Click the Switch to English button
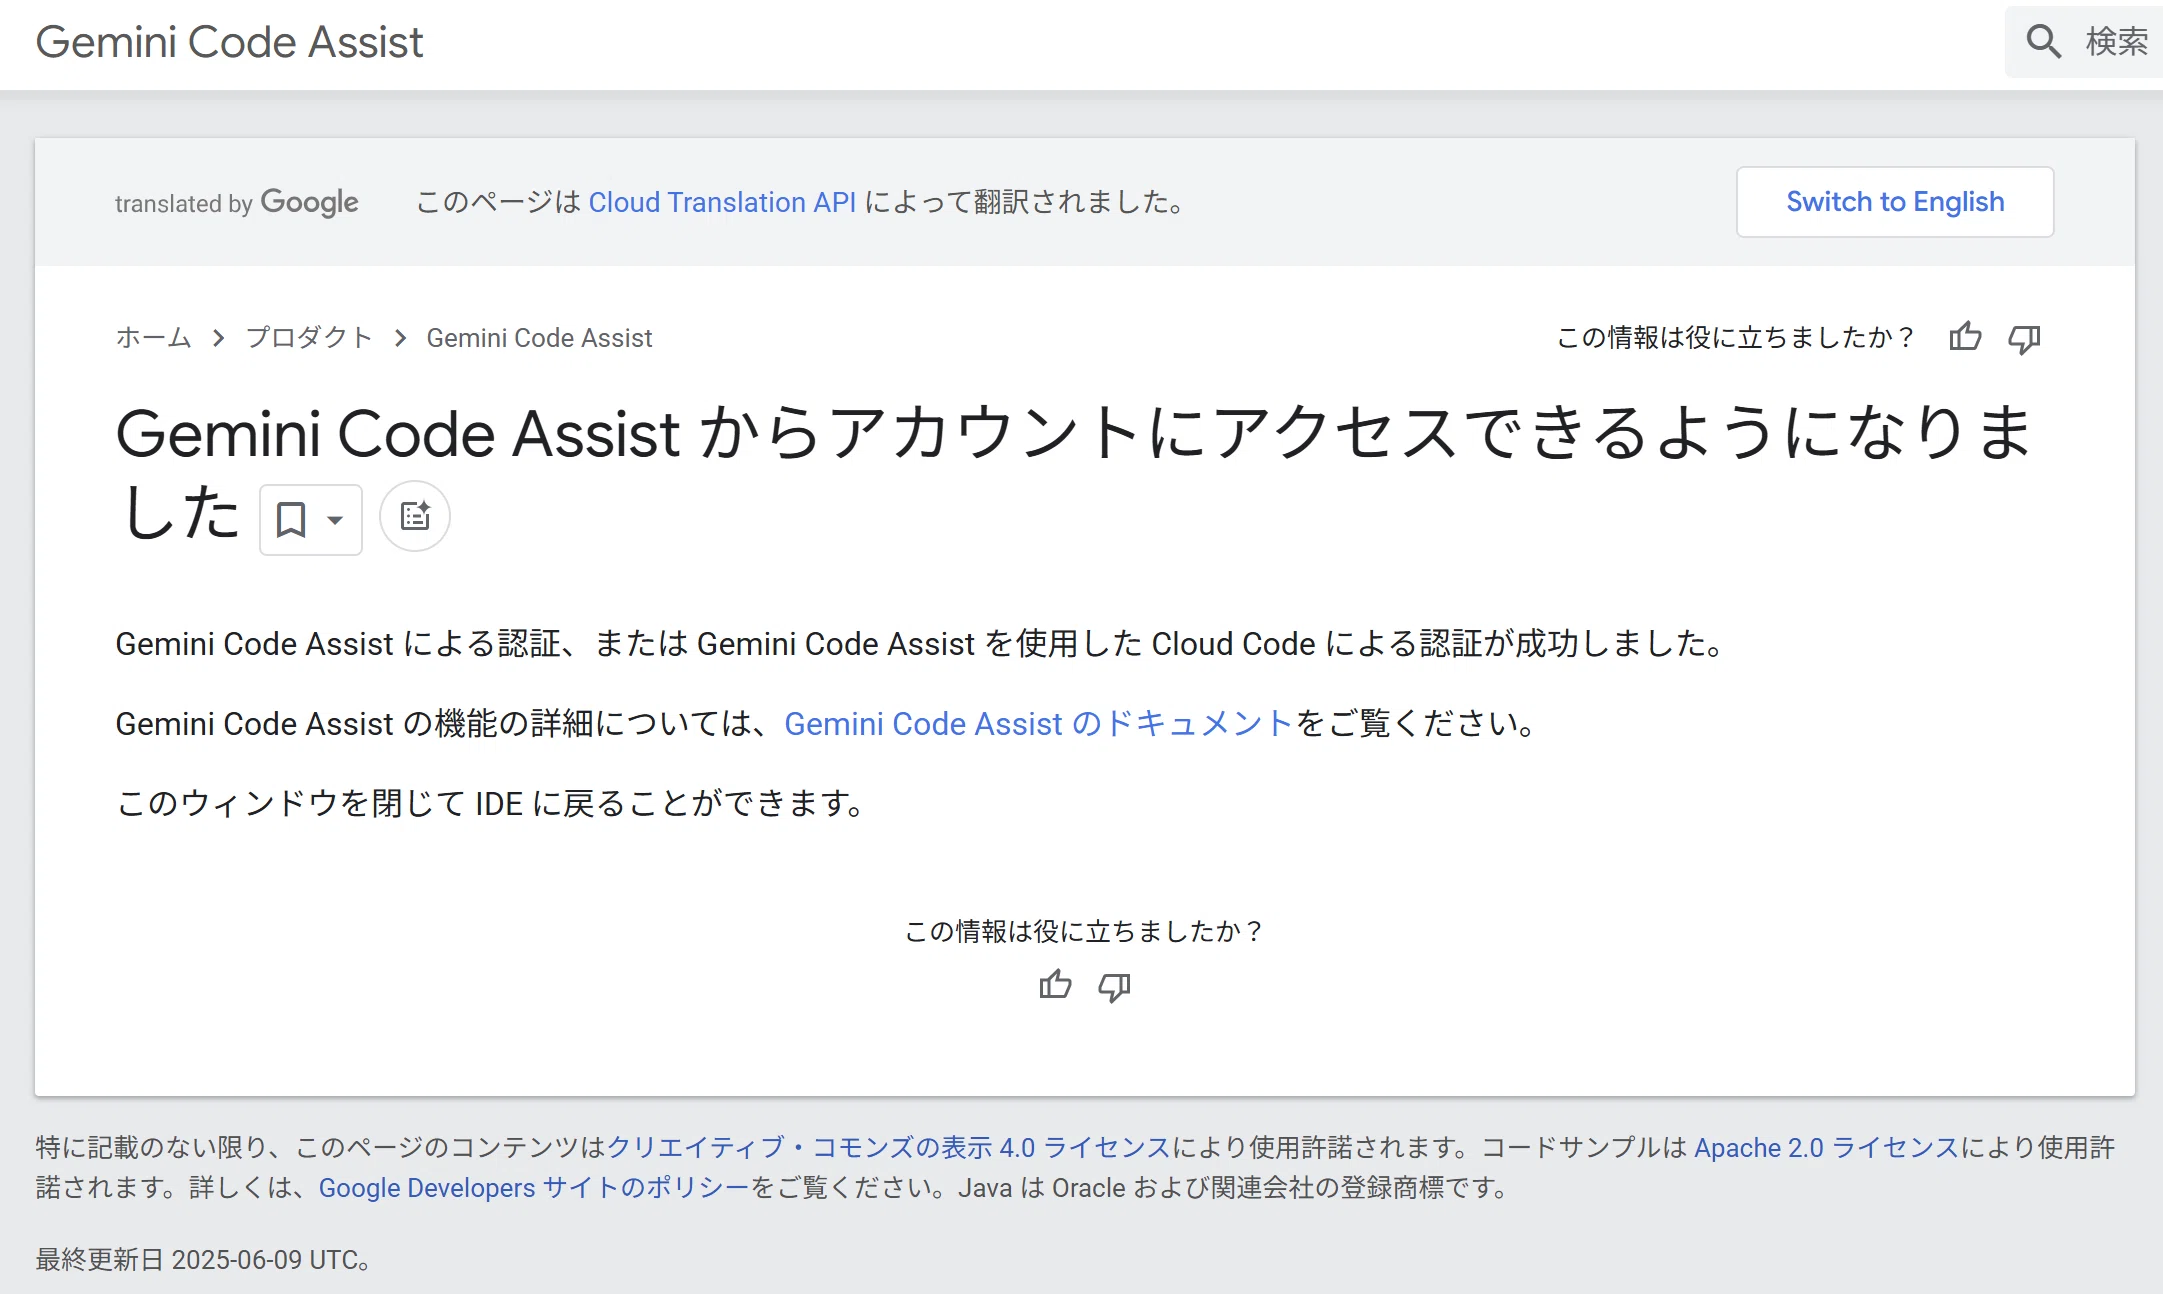The height and width of the screenshot is (1294, 2163). click(x=1895, y=202)
